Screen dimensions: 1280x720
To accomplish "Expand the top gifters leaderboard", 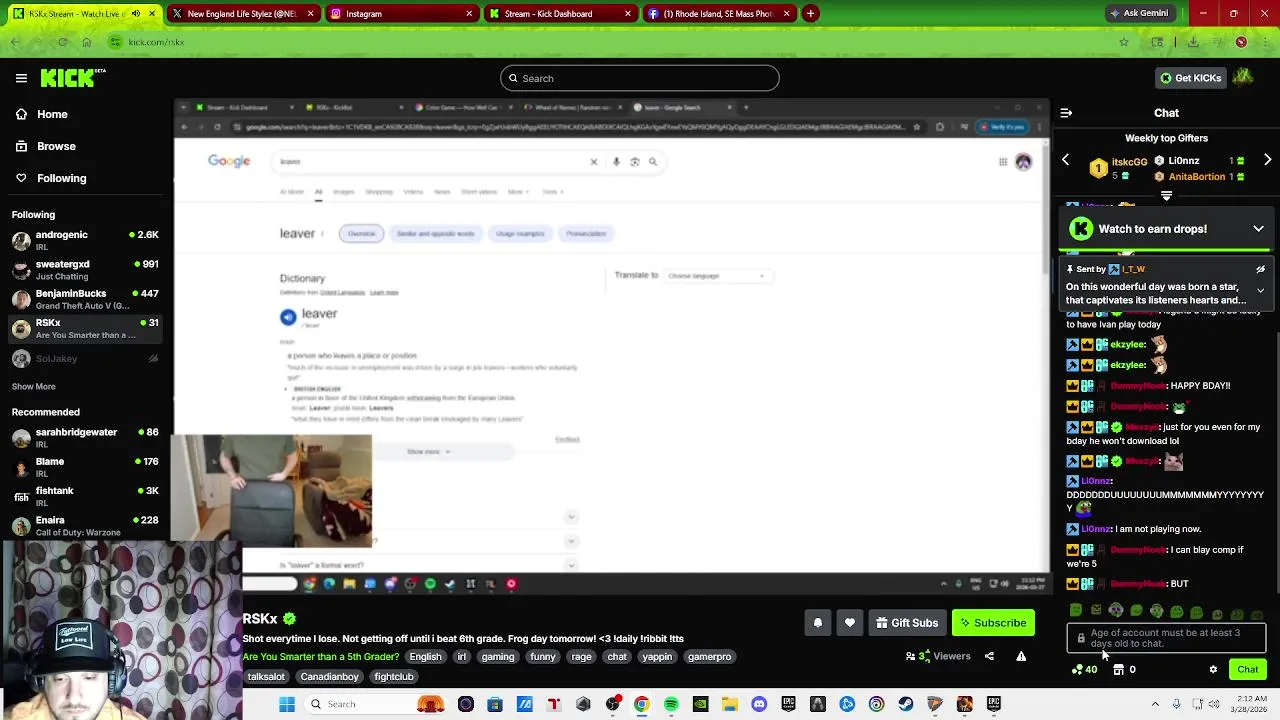I will pyautogui.click(x=1166, y=196).
